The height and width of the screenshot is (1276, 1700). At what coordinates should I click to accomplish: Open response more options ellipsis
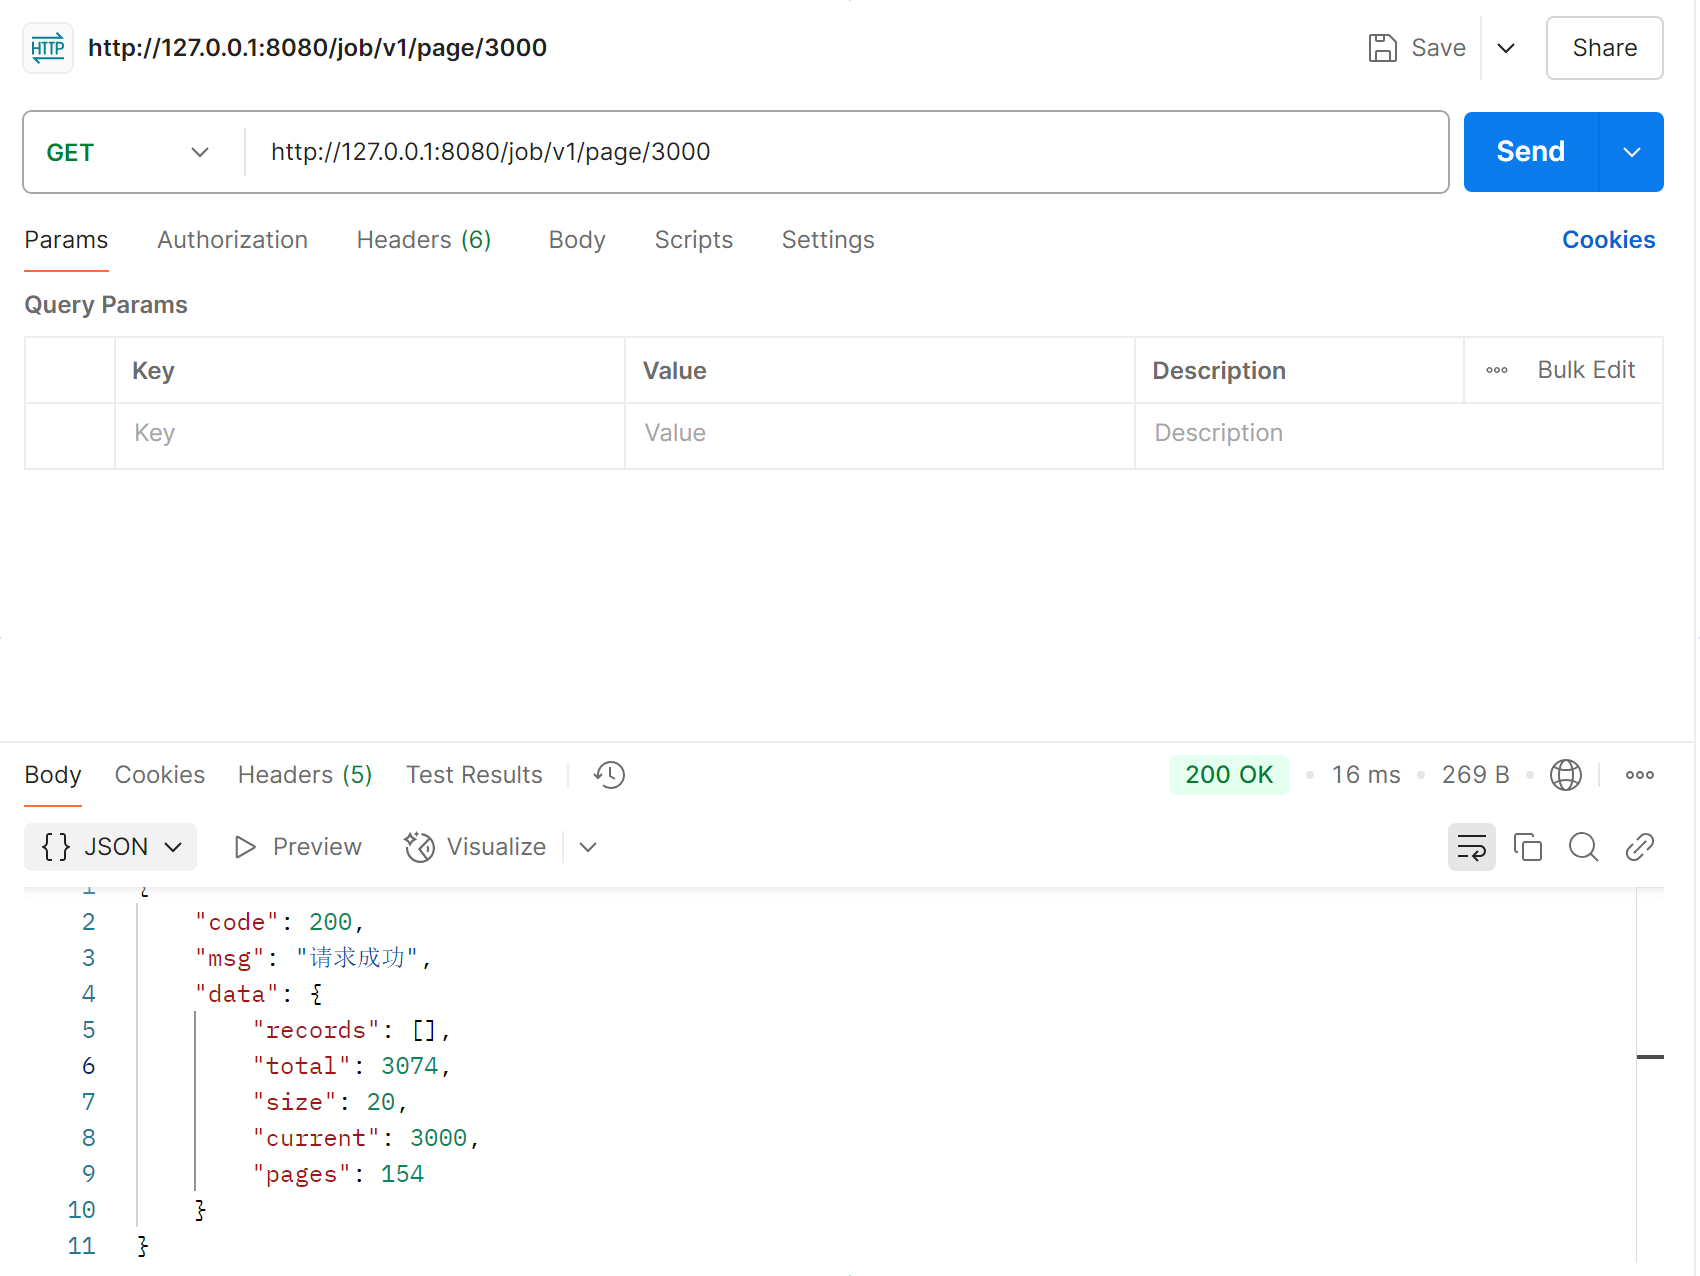click(x=1639, y=775)
